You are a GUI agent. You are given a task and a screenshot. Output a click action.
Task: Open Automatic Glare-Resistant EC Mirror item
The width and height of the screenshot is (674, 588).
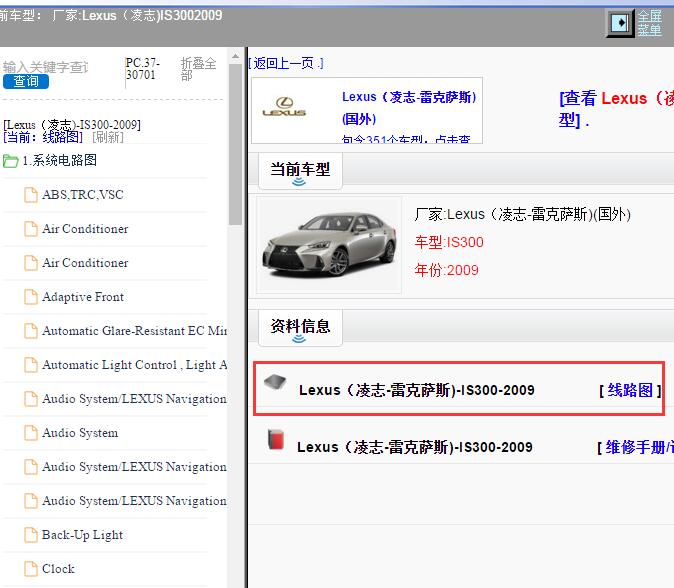click(134, 331)
